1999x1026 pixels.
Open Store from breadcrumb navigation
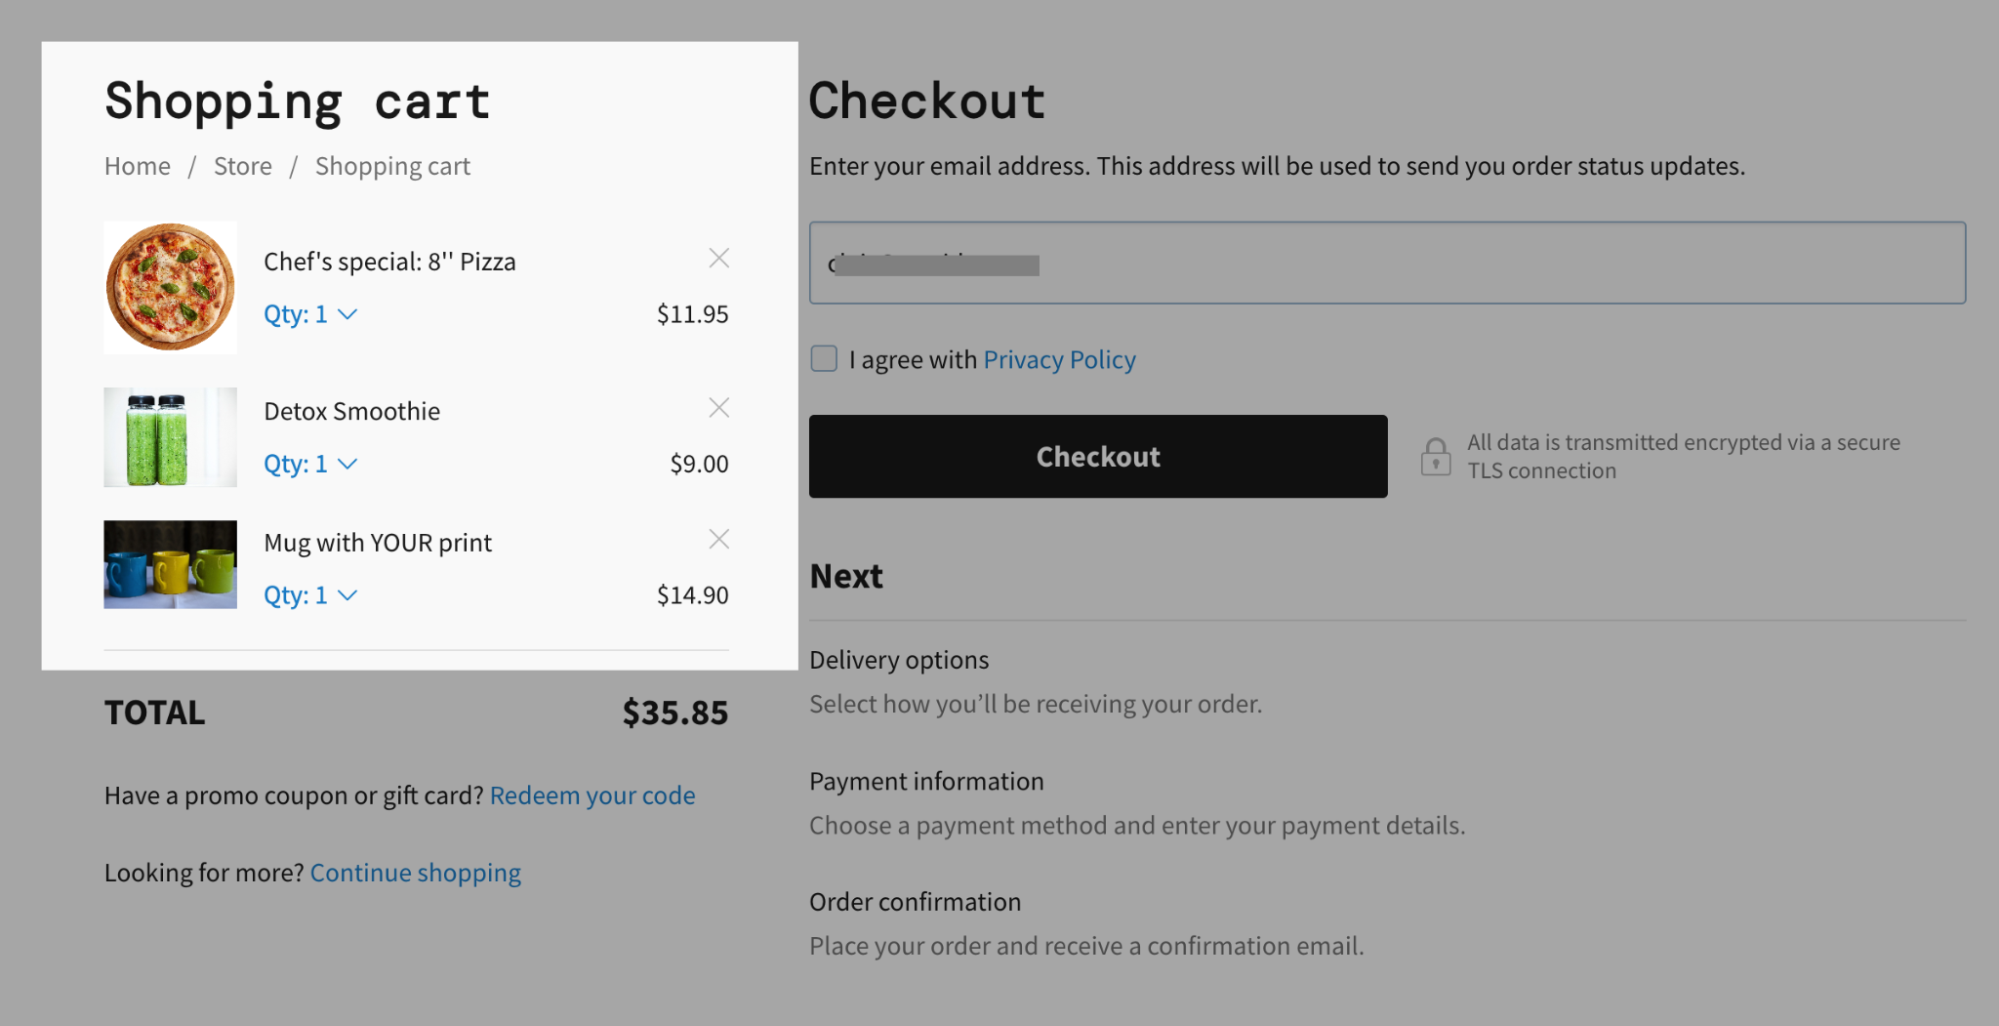242,166
